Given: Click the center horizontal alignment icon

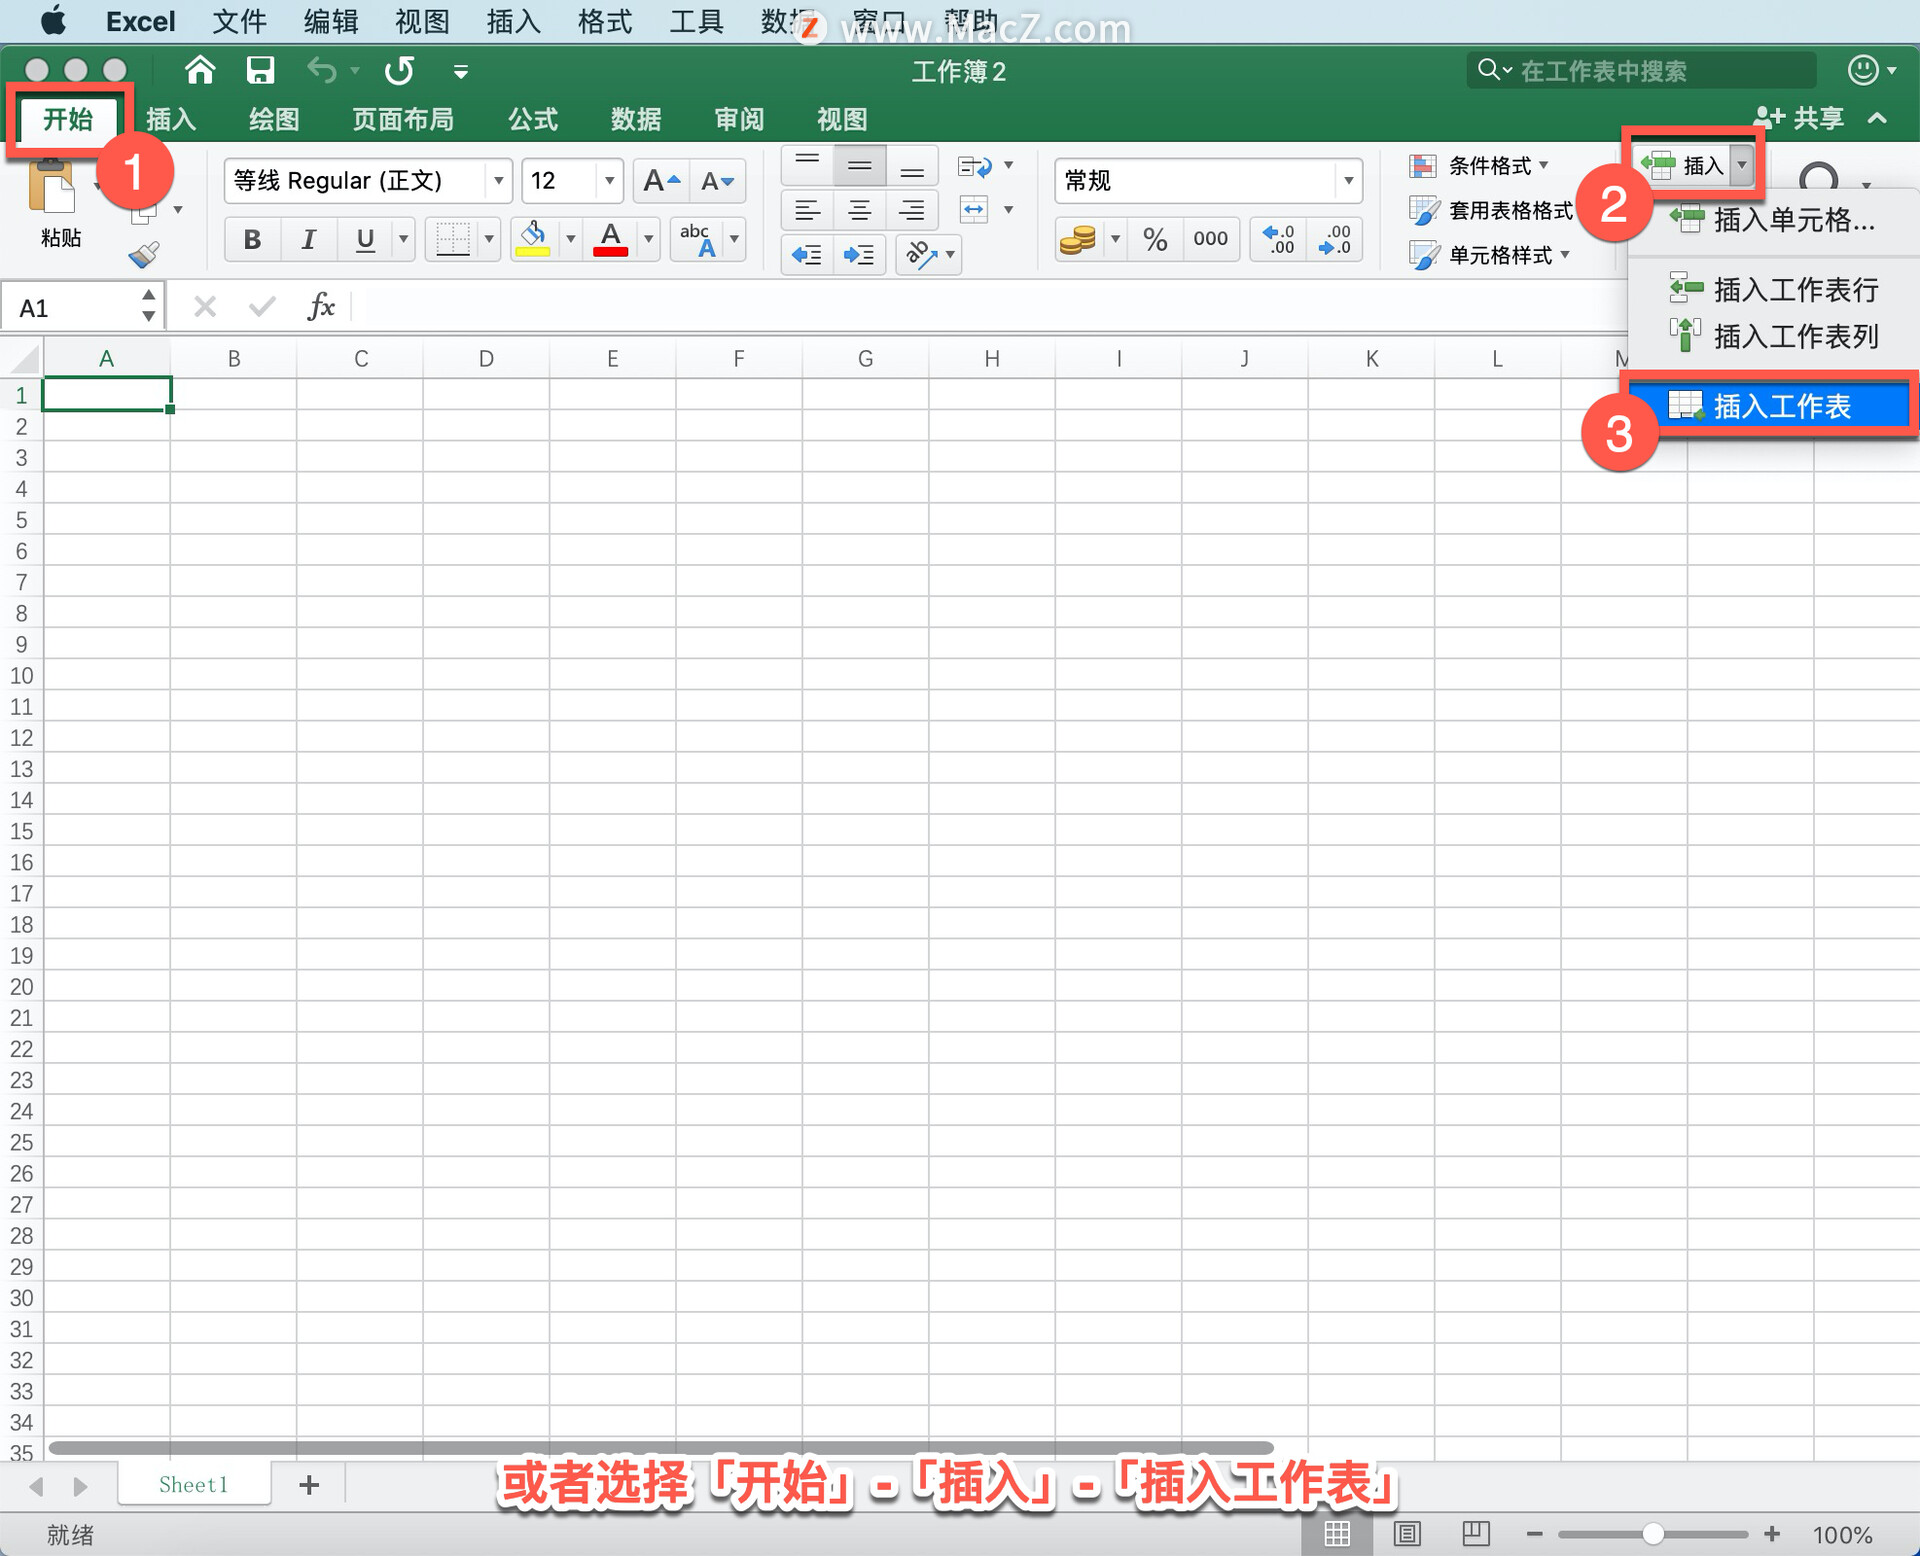Looking at the screenshot, I should [859, 210].
